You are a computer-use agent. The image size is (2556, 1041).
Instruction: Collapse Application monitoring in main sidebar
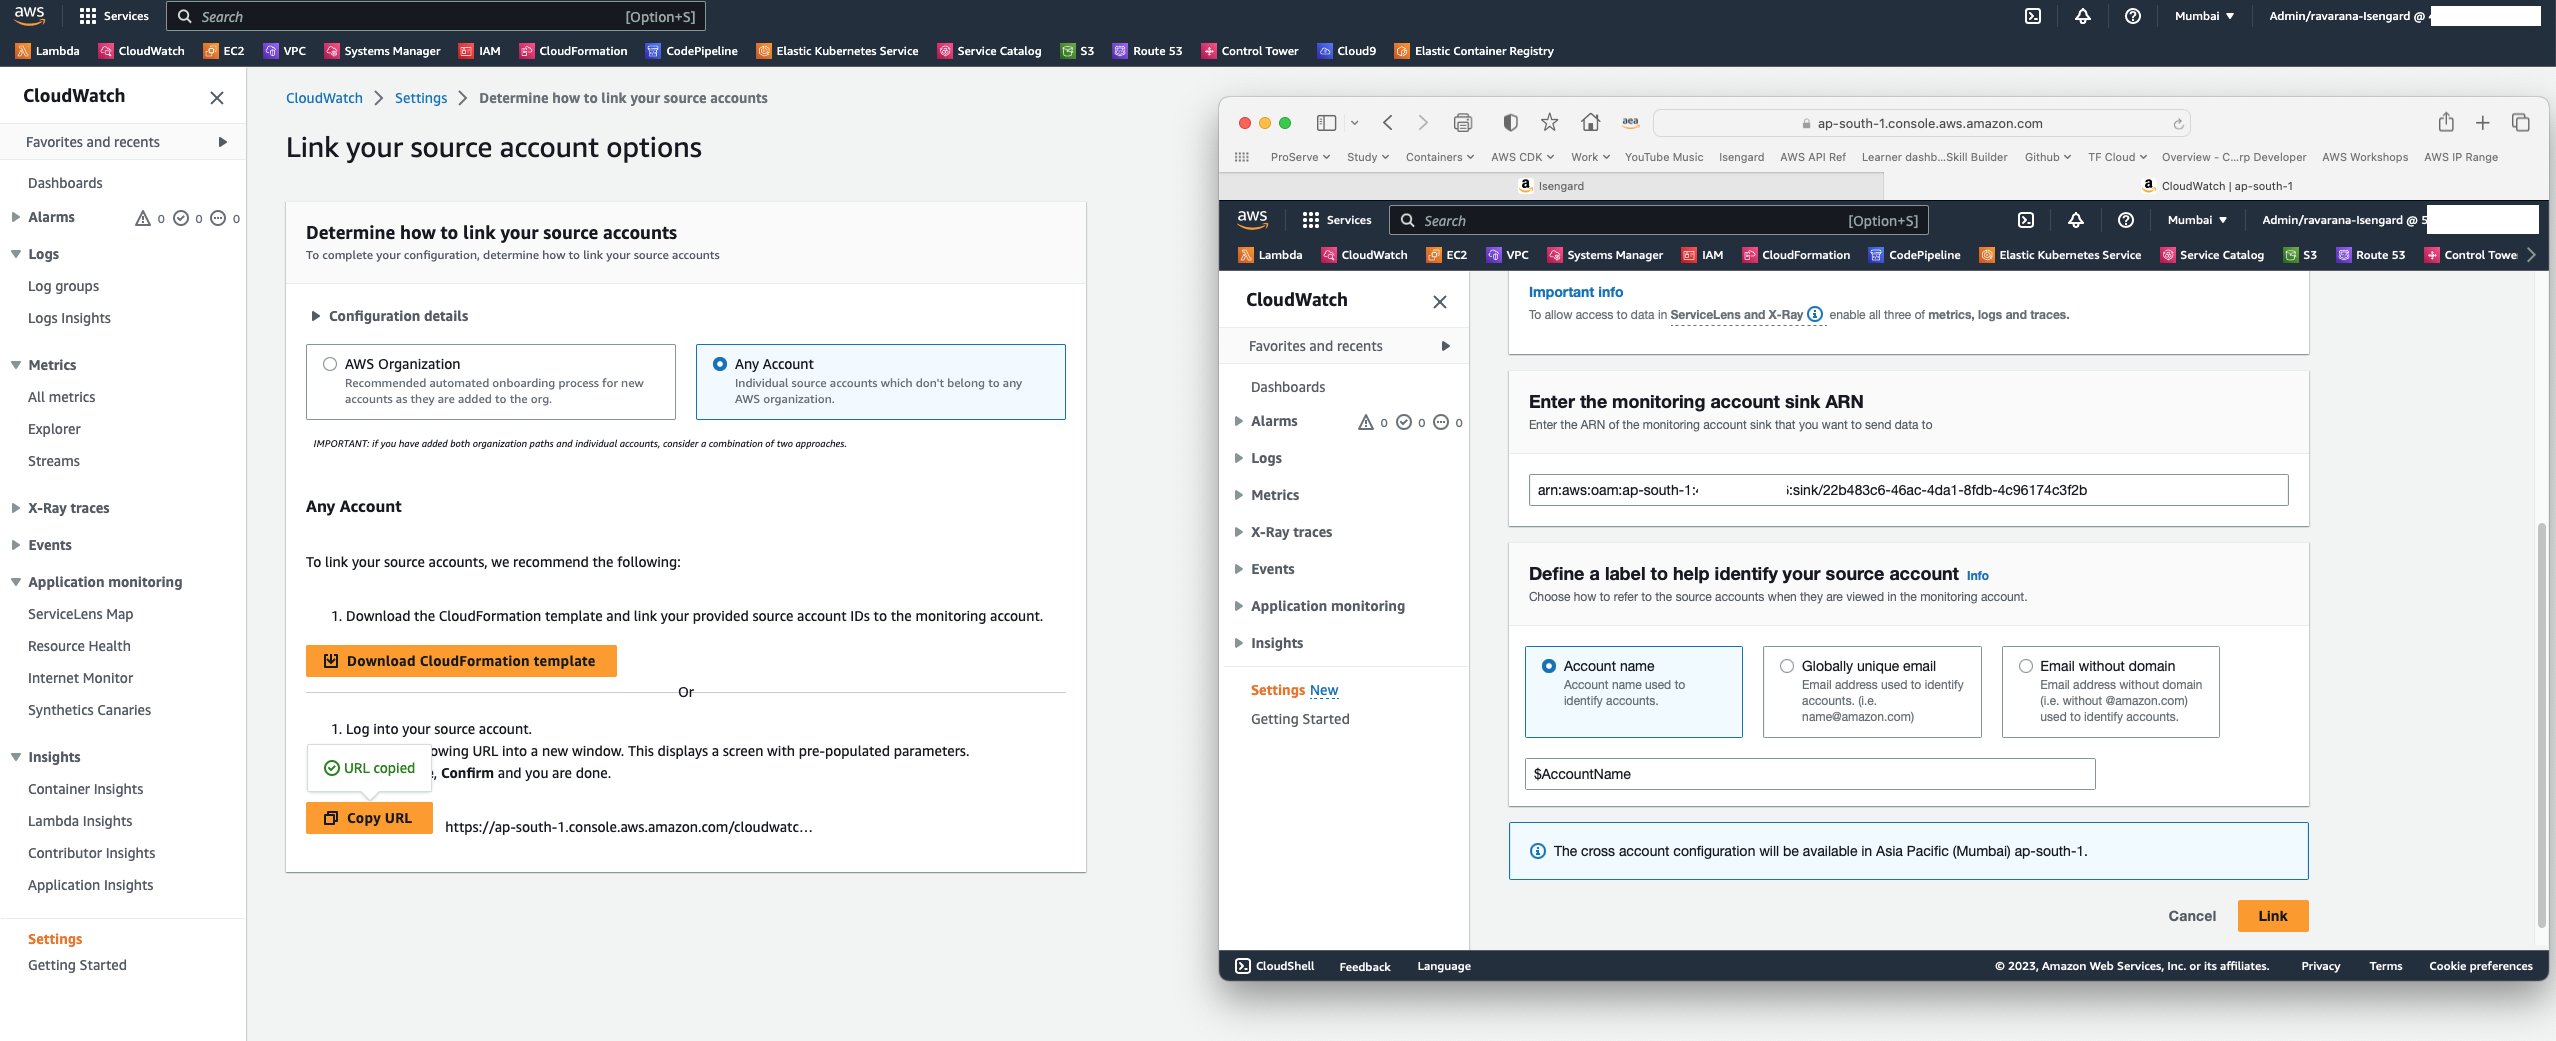pyautogui.click(x=16, y=582)
